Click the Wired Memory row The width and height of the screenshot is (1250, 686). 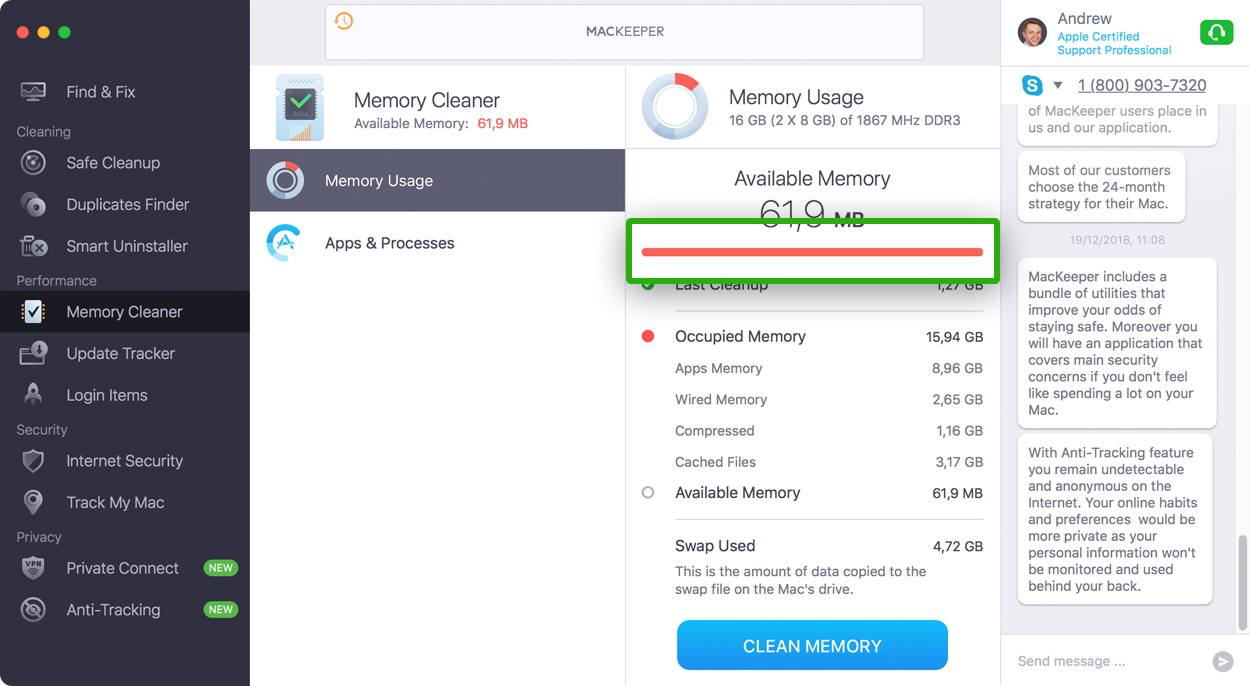tap(829, 399)
